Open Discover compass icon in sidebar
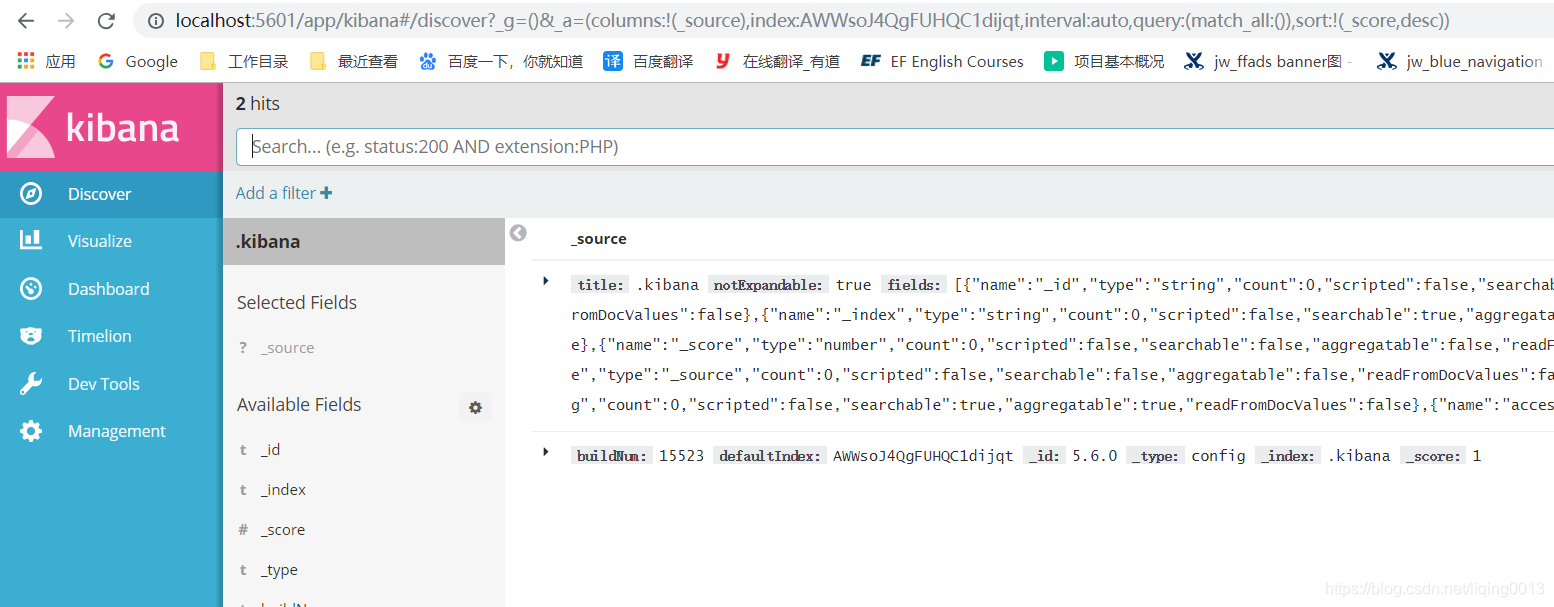Image resolution: width=1554 pixels, height=607 pixels. [x=31, y=194]
